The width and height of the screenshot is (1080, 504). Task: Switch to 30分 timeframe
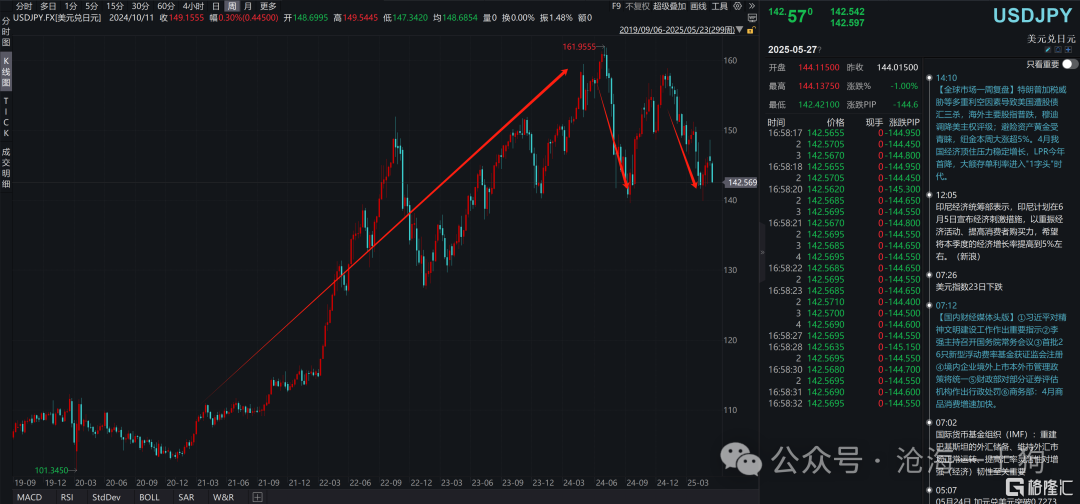tap(141, 6)
